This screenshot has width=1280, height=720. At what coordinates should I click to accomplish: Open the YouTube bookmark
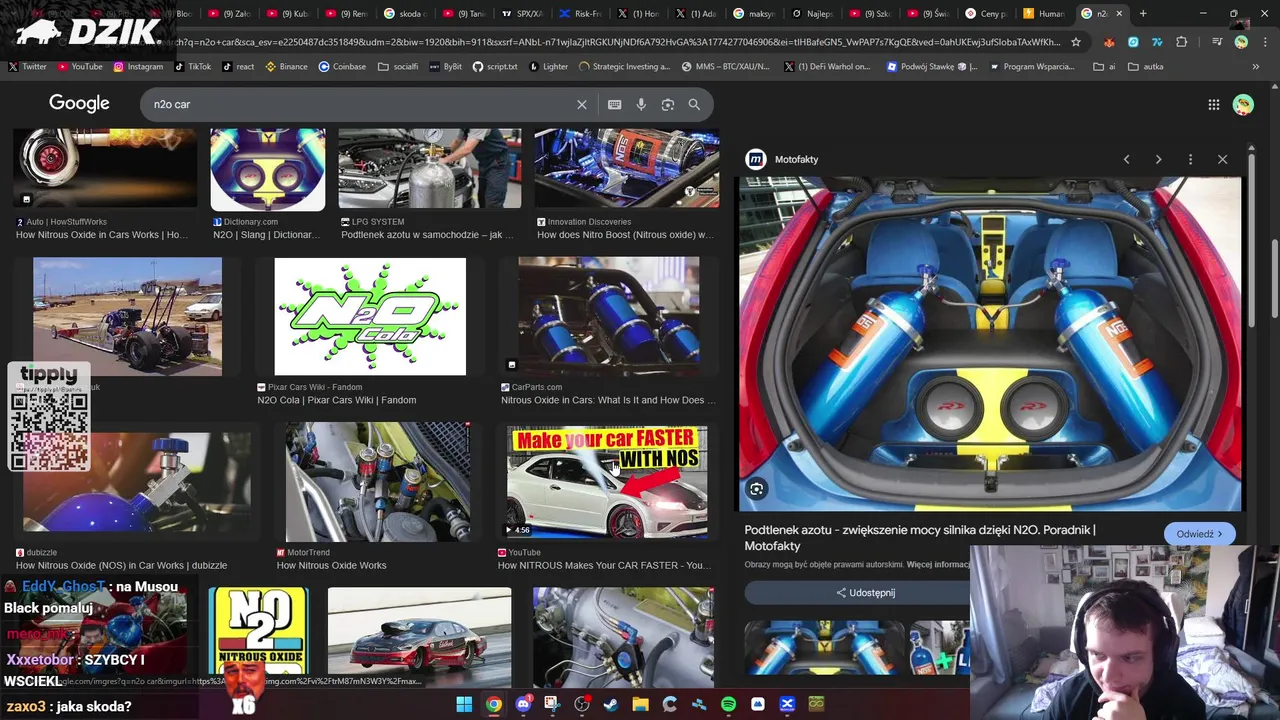80,67
